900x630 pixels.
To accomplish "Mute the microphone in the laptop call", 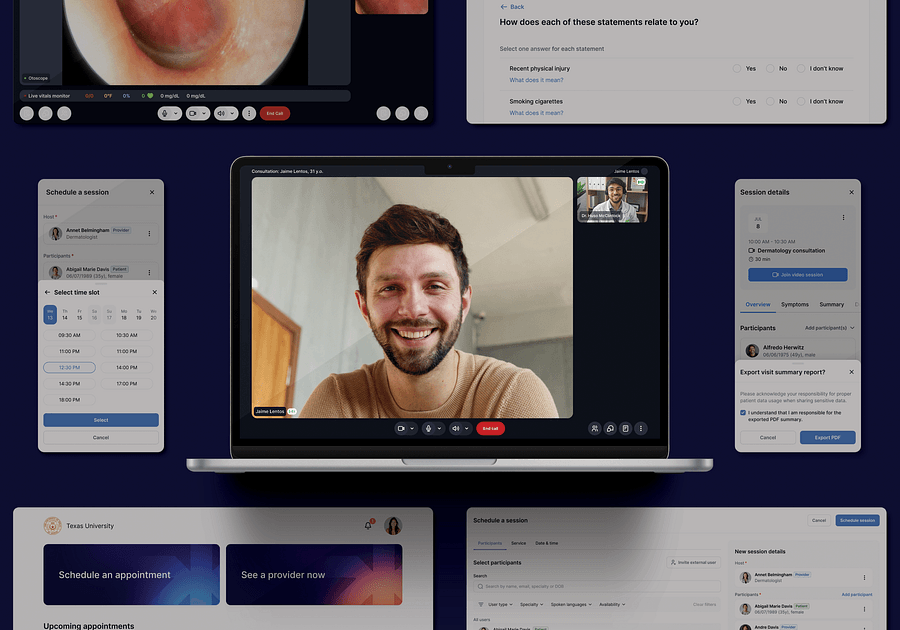I will tap(428, 428).
